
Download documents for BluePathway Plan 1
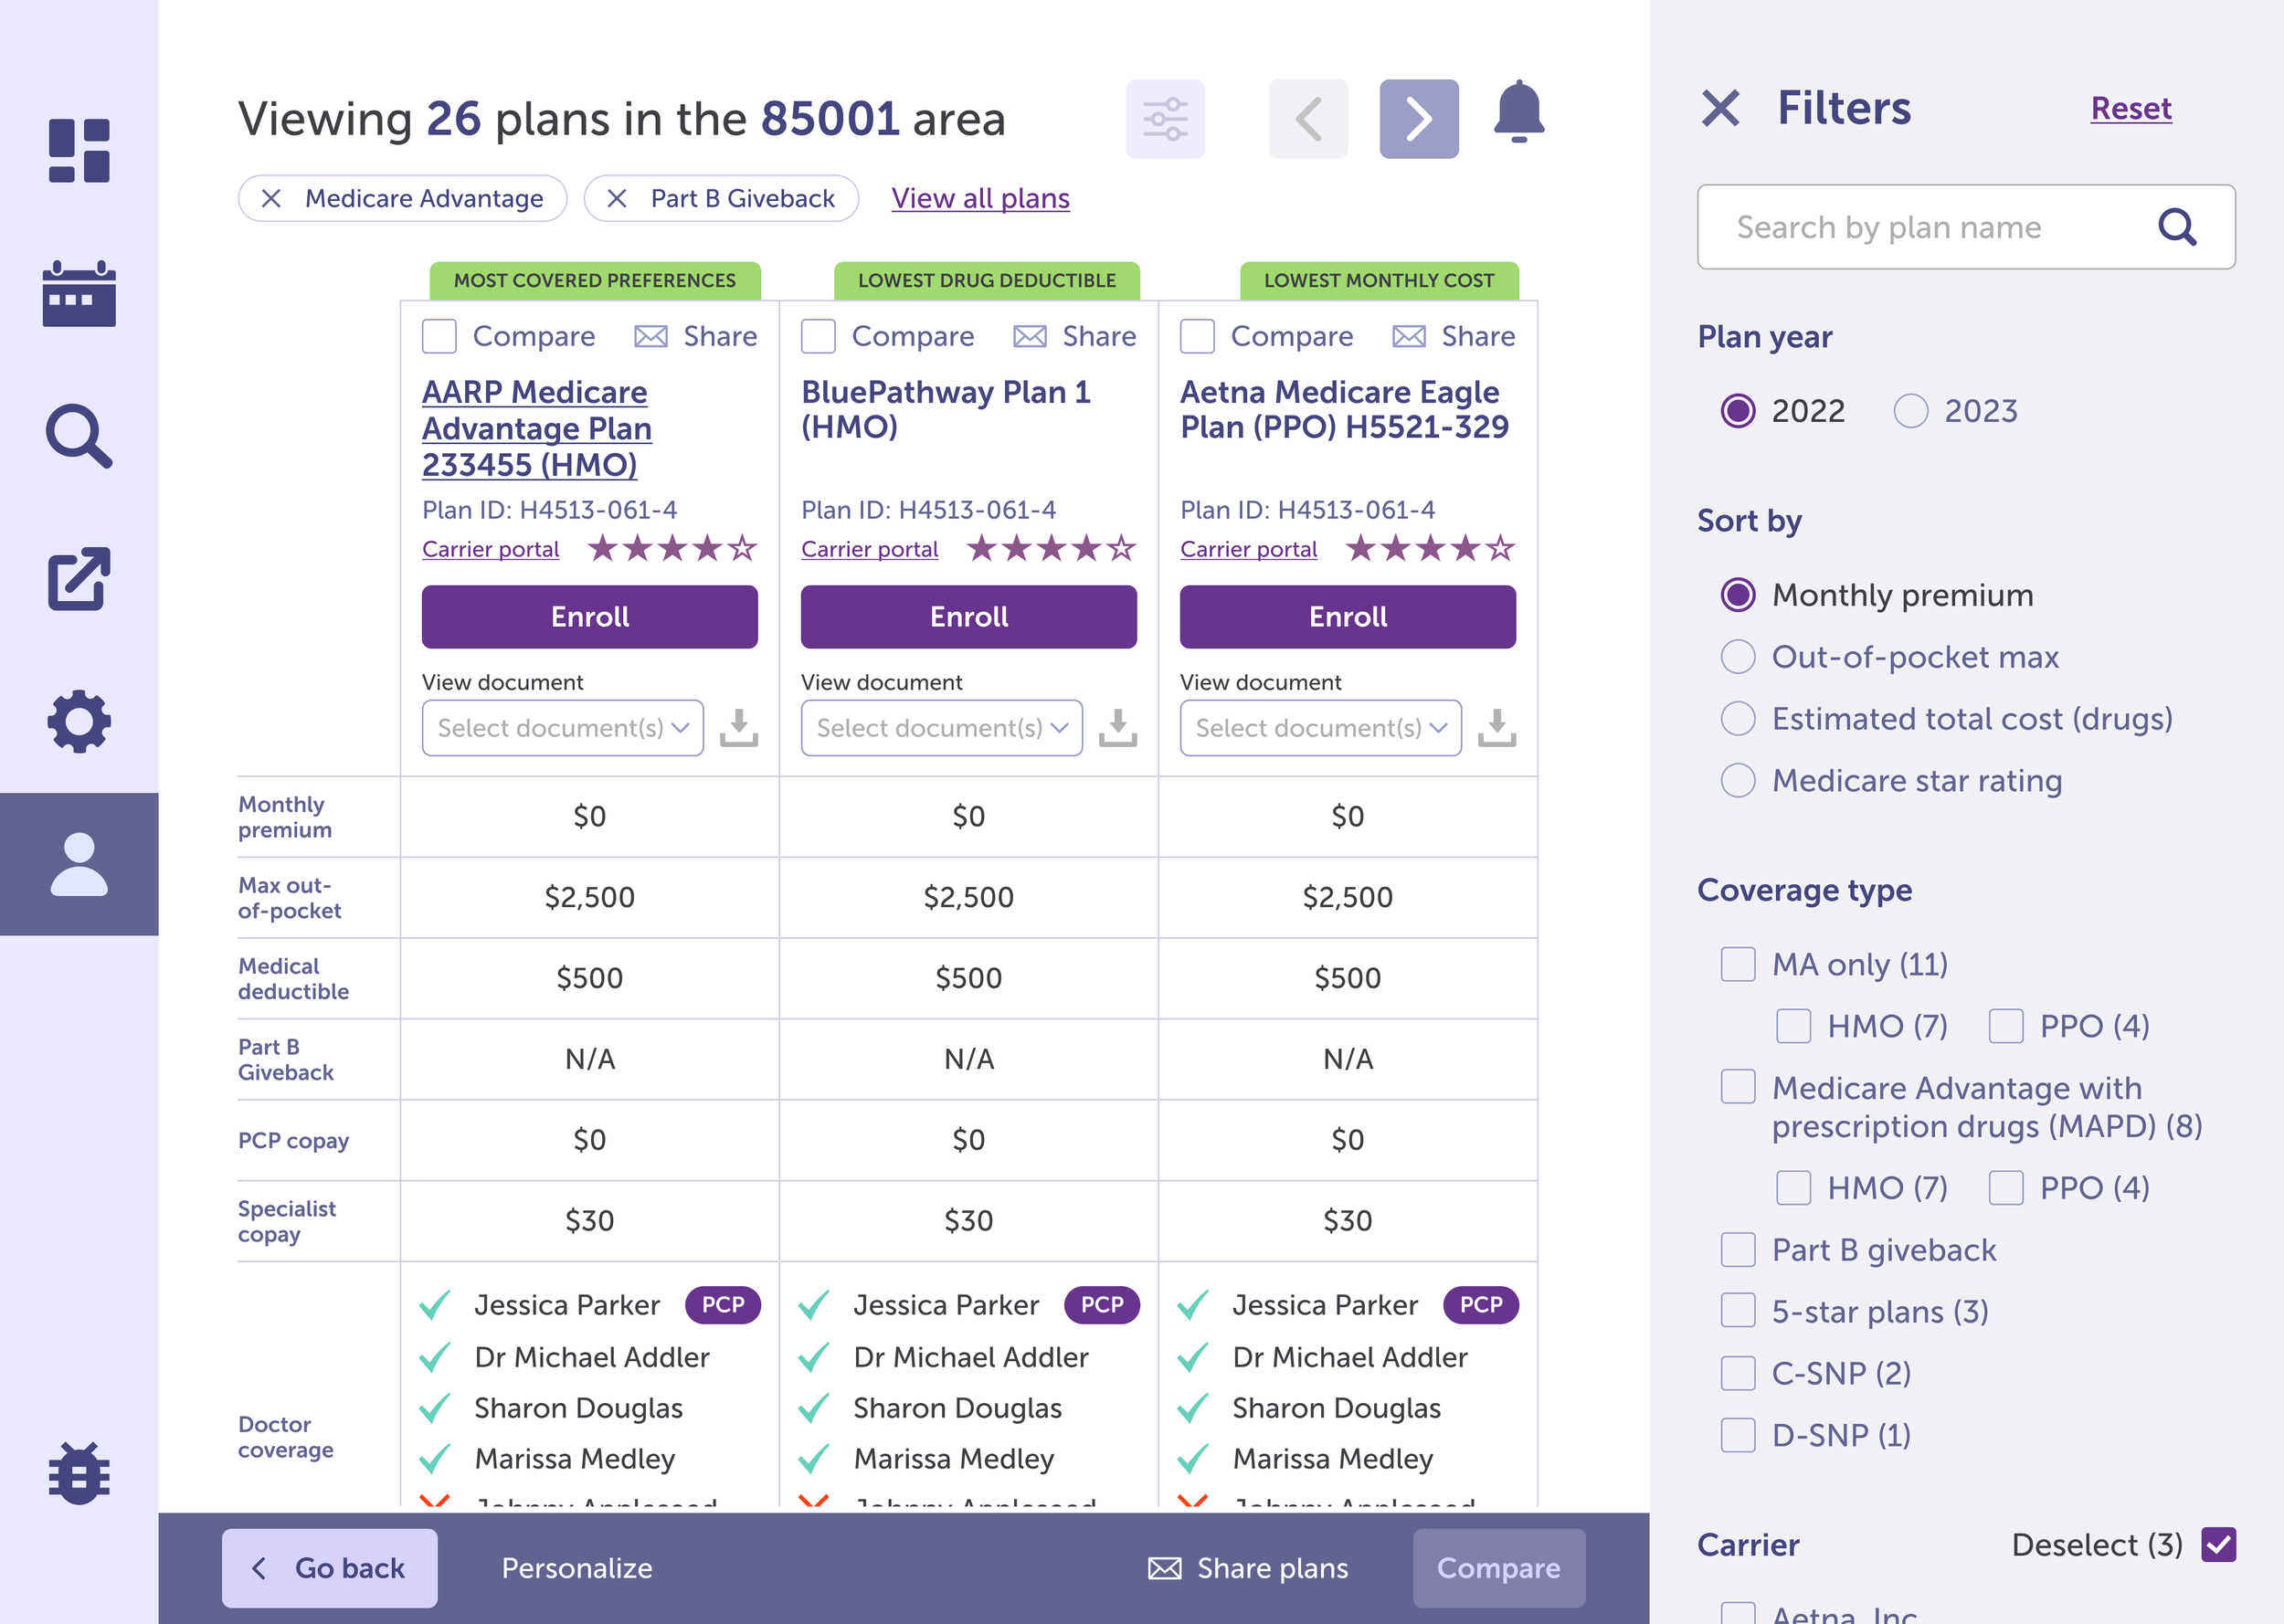coord(1118,728)
